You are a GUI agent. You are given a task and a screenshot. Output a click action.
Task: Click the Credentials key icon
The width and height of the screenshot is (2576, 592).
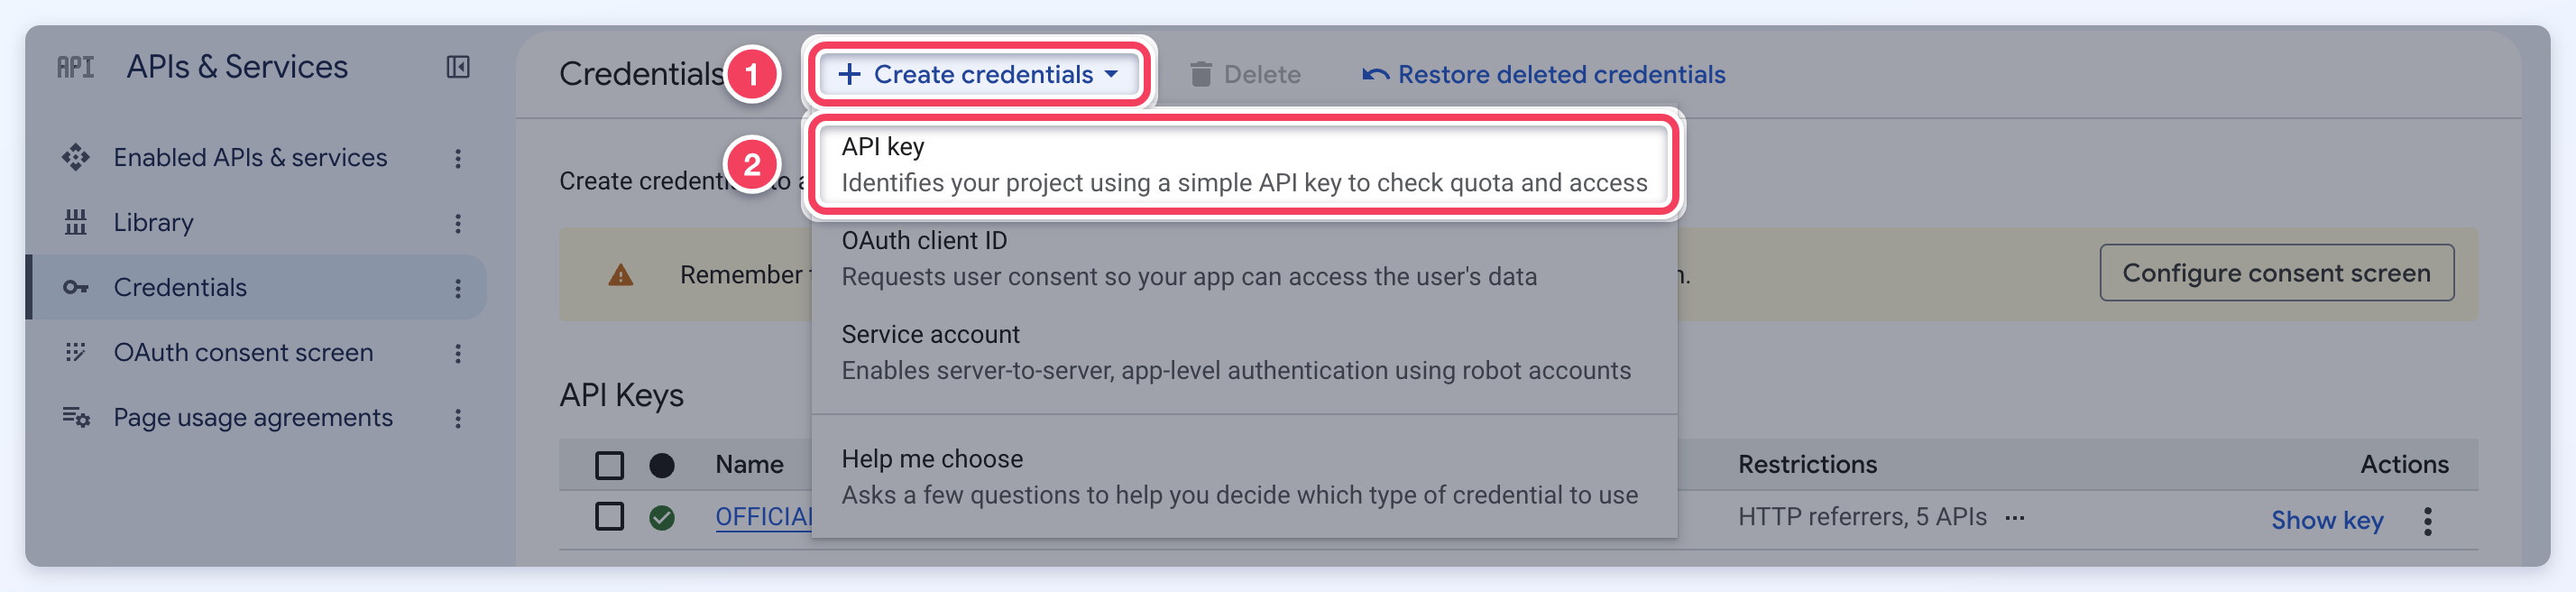pyautogui.click(x=75, y=287)
